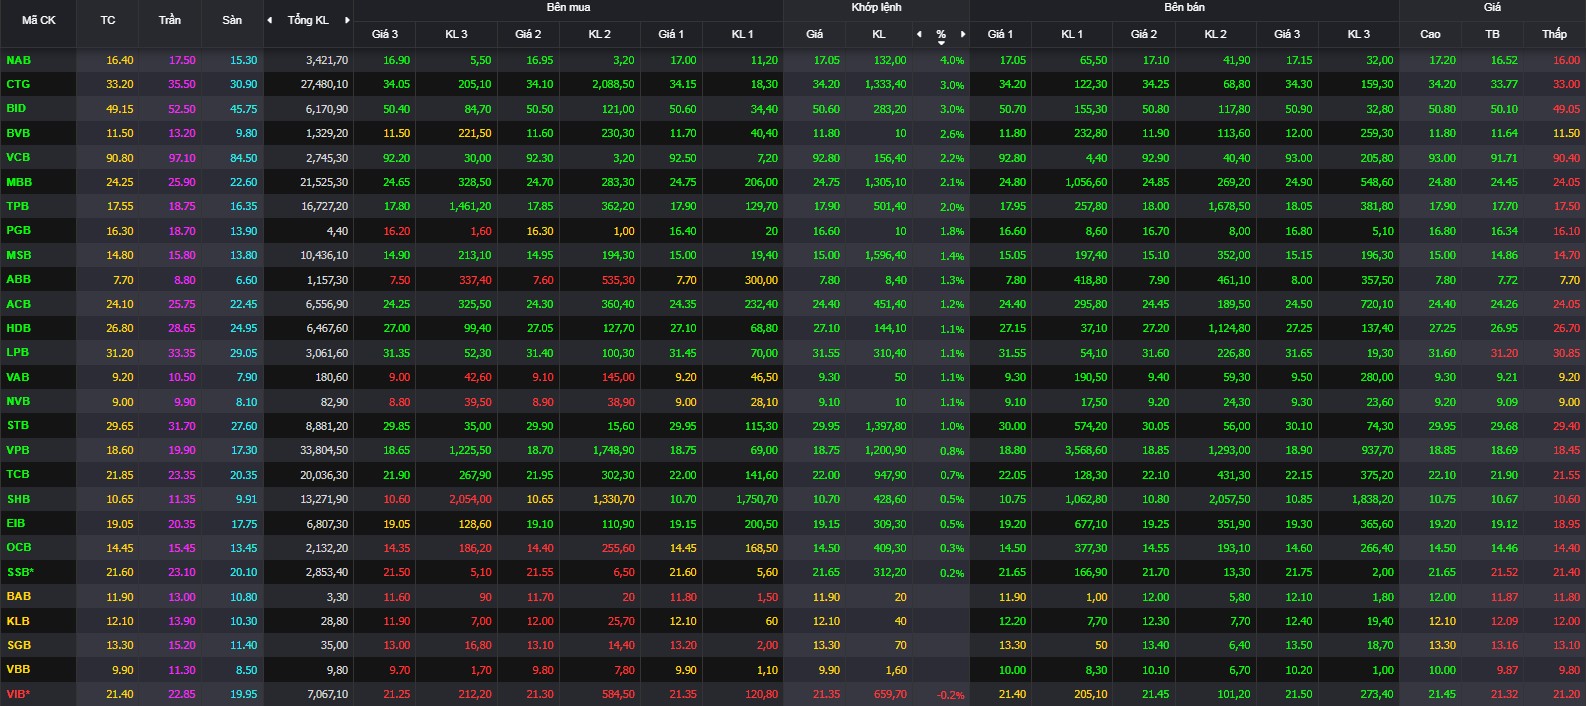Click Giá 3 header under Bên mua
1586x706 pixels.
(385, 34)
